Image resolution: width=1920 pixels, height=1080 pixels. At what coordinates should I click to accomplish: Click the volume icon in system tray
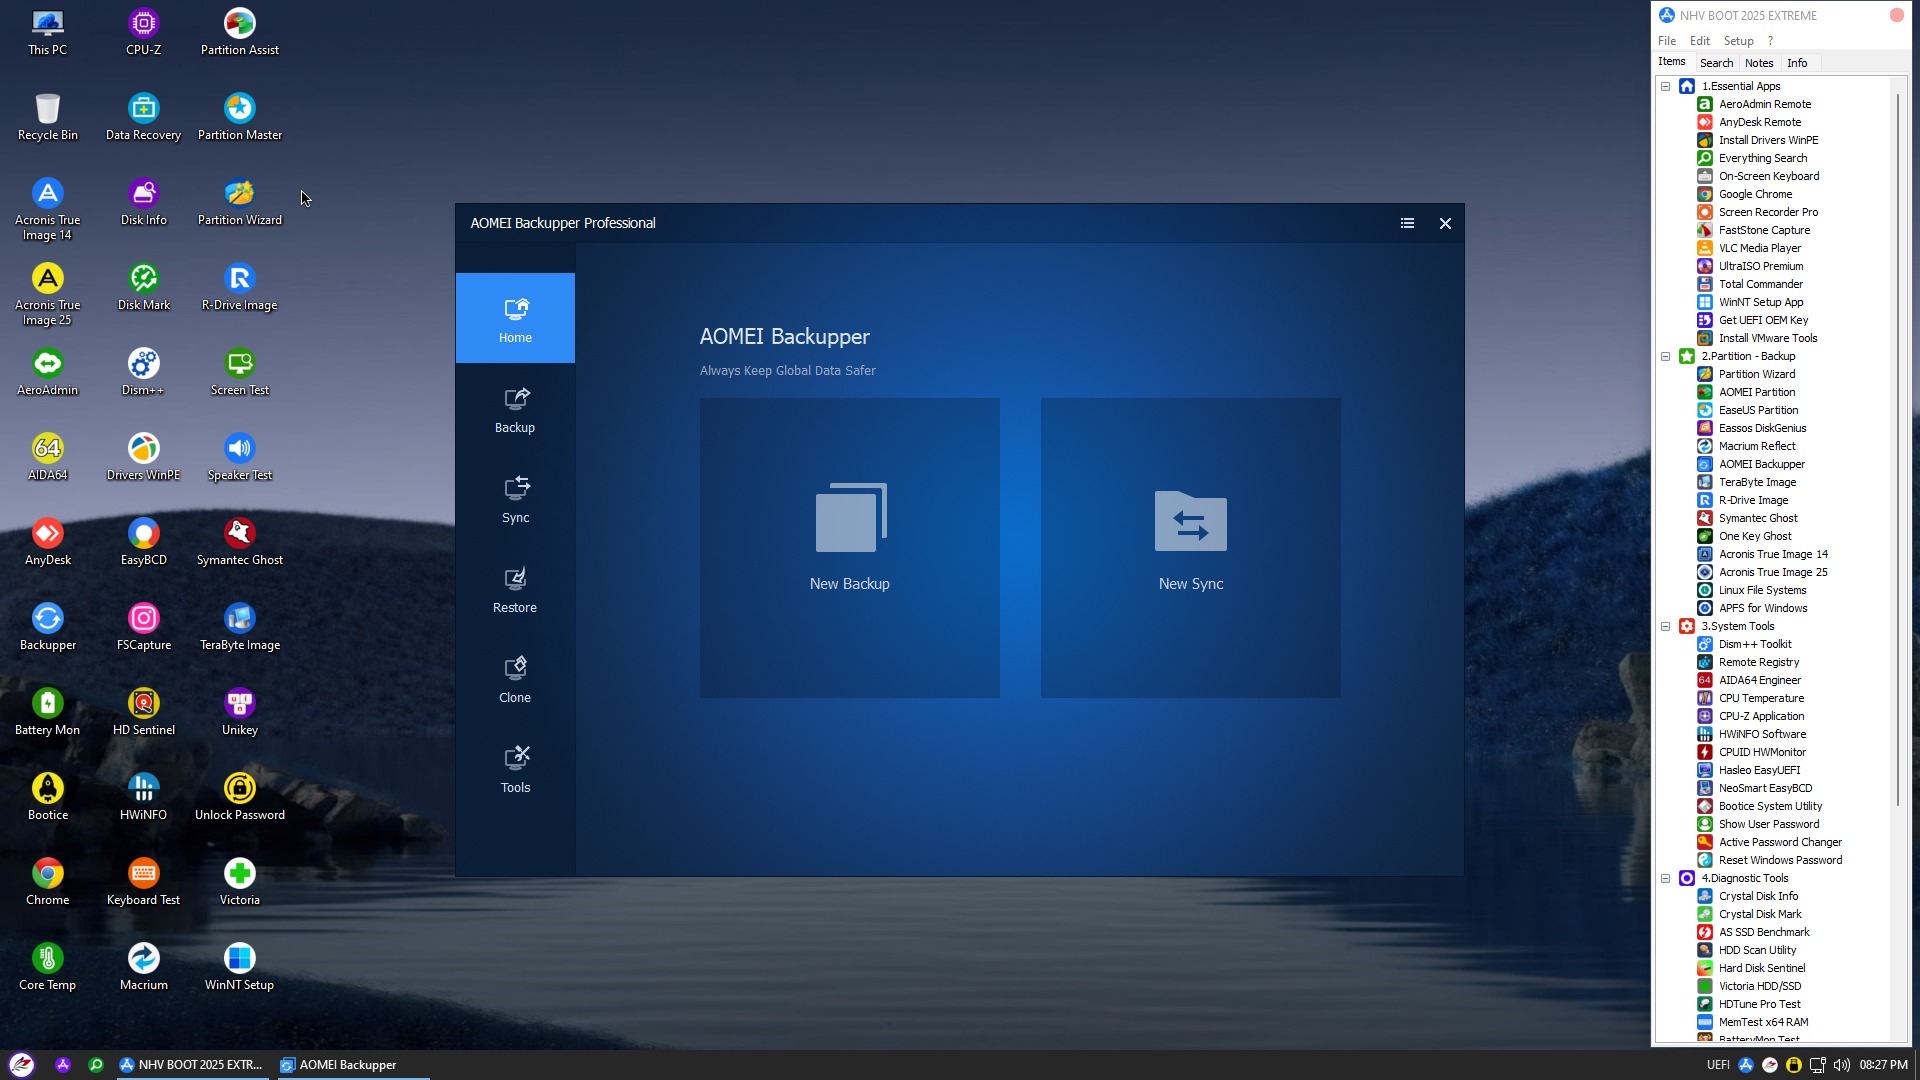click(1841, 1065)
